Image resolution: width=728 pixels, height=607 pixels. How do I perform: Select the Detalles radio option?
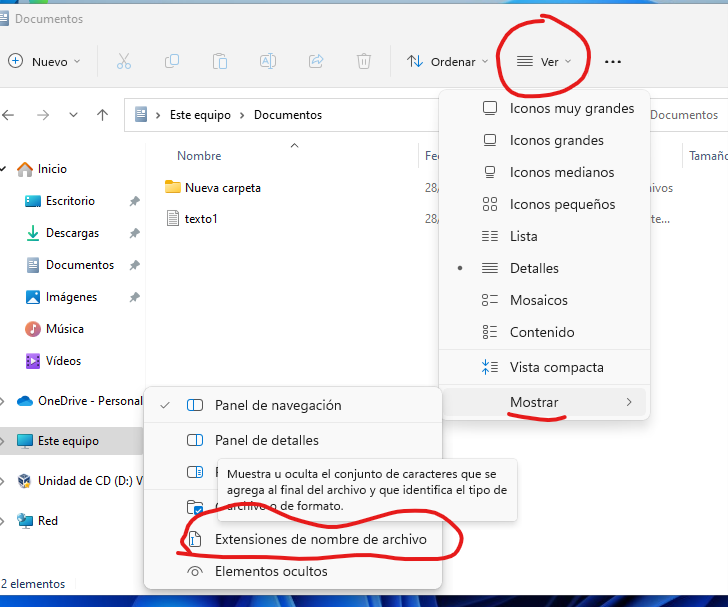(534, 268)
